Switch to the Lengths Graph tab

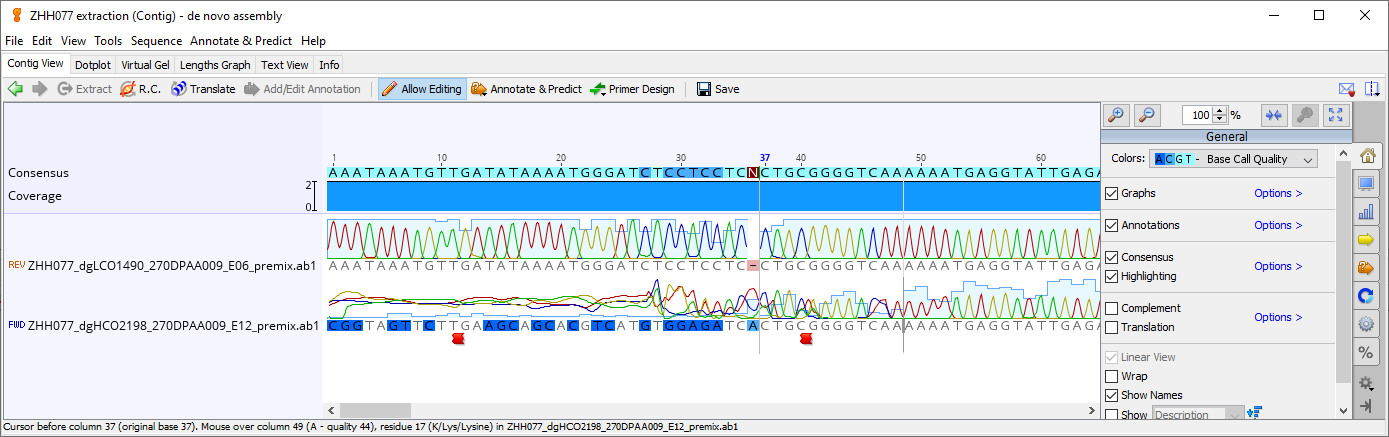click(215, 64)
